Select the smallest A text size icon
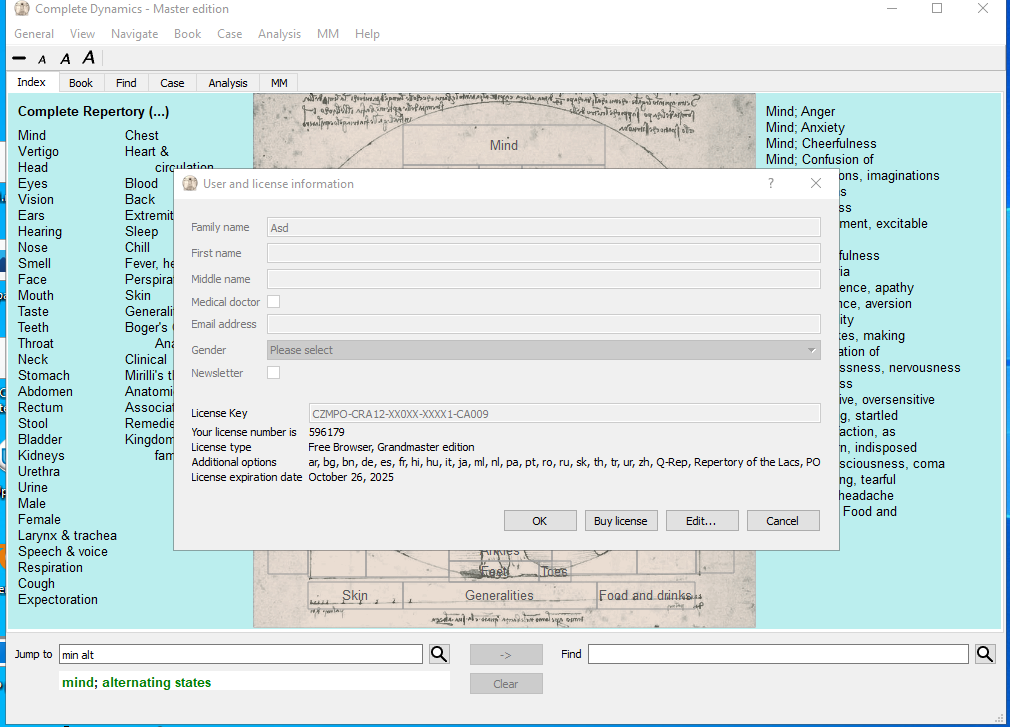 (x=43, y=60)
